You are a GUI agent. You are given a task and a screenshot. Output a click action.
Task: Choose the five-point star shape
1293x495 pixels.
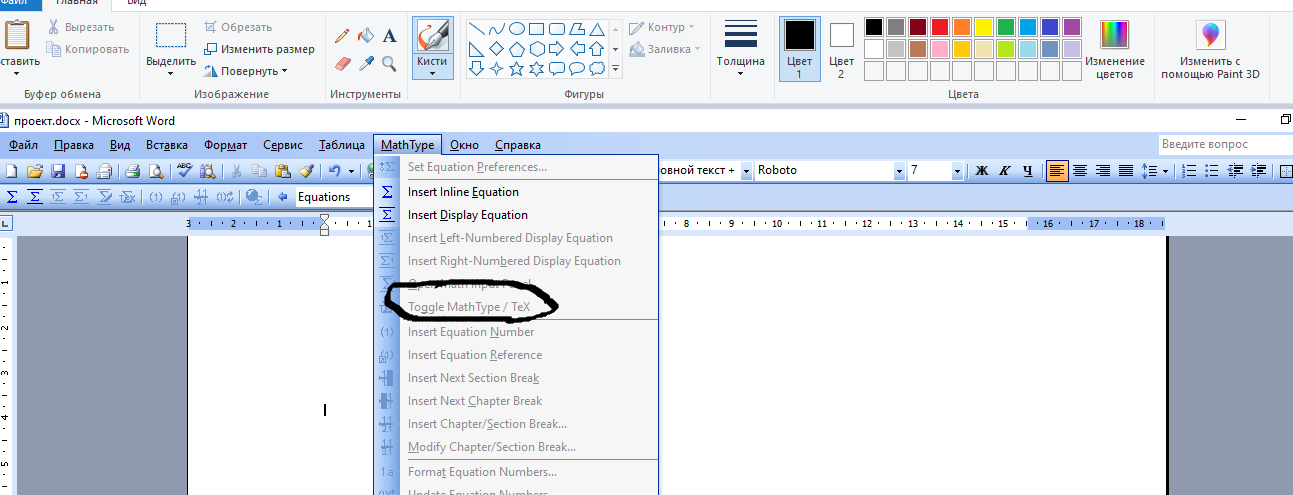(518, 69)
